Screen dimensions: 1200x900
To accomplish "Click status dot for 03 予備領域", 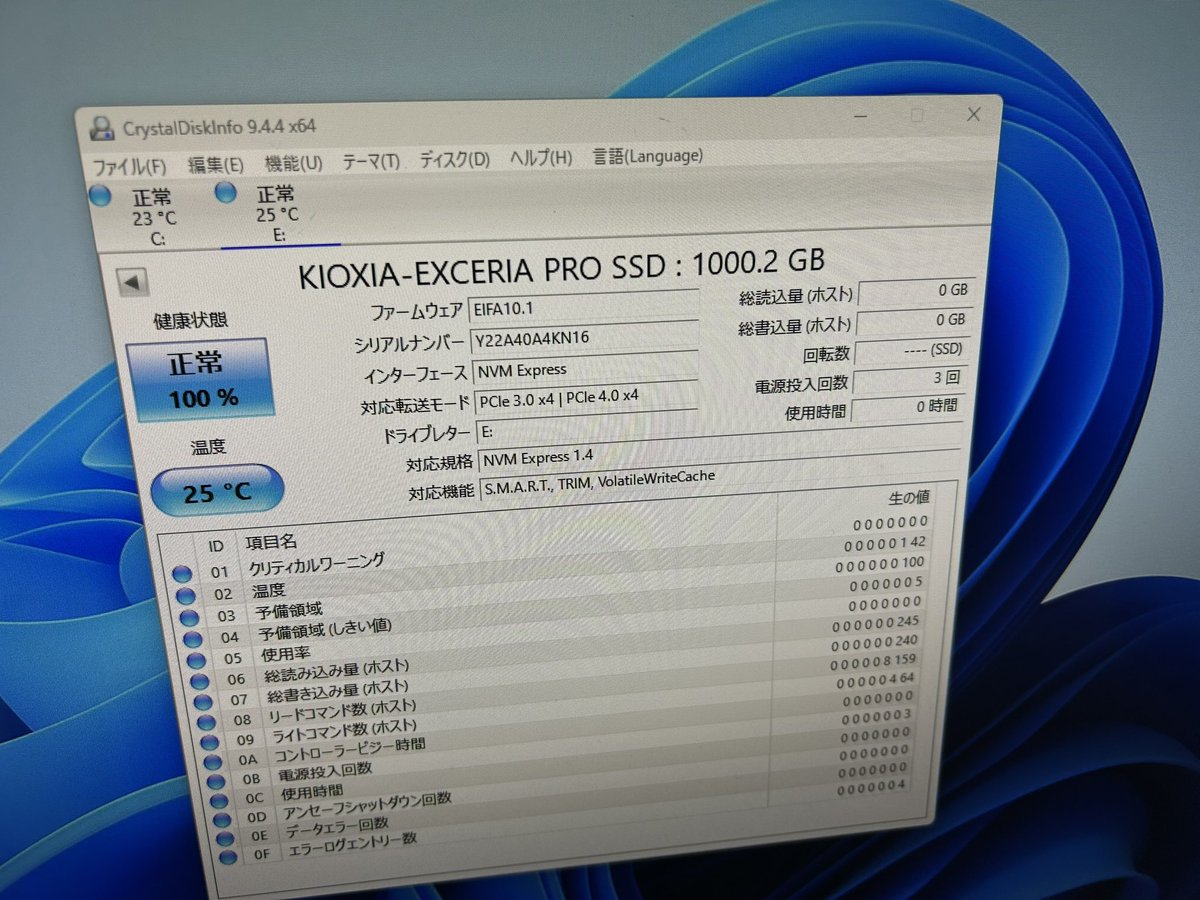I will [190, 619].
